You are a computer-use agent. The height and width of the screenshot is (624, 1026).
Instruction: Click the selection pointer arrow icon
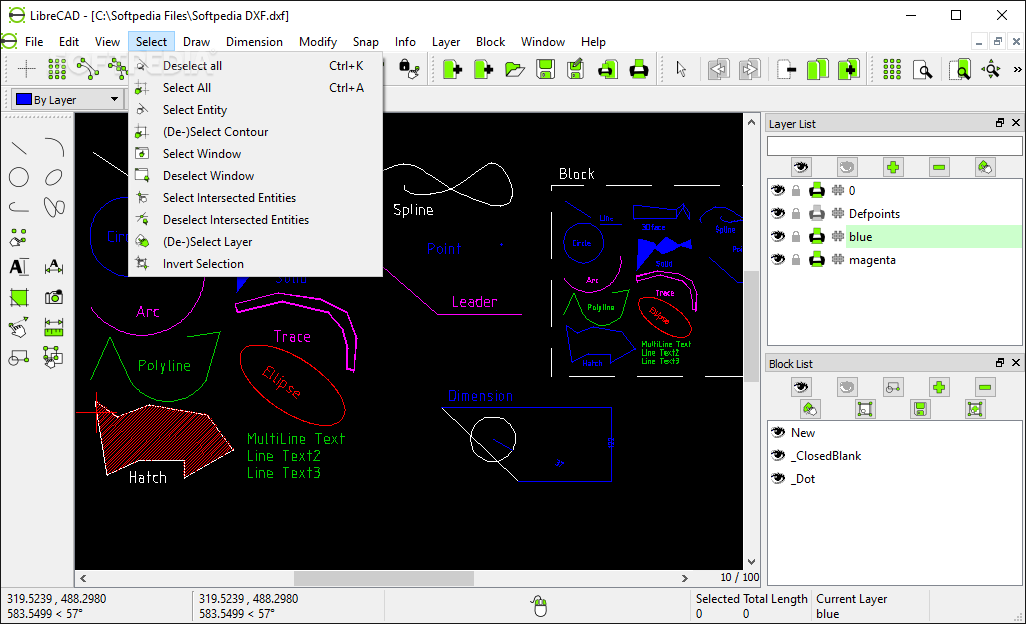pyautogui.click(x=681, y=69)
